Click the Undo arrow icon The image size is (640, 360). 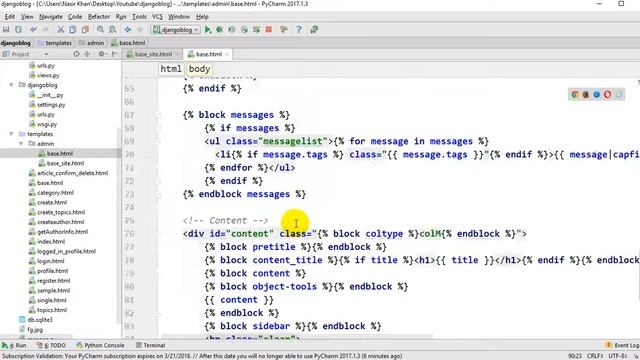[x=33, y=29]
